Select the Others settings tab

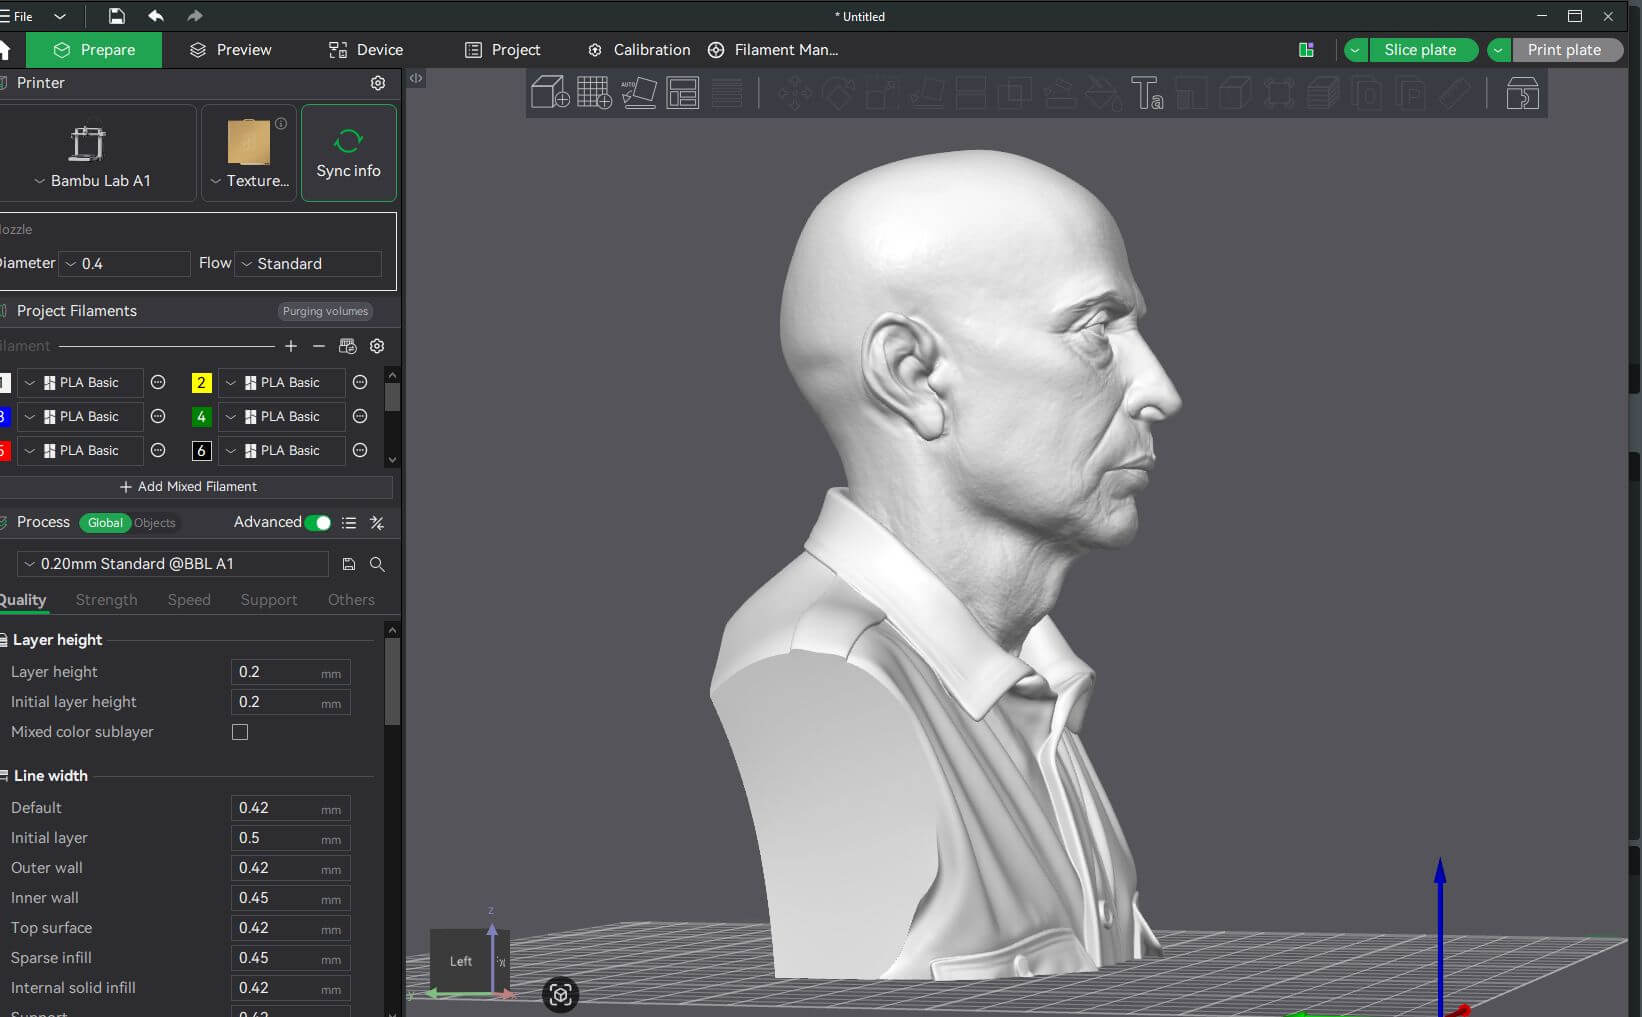click(351, 600)
